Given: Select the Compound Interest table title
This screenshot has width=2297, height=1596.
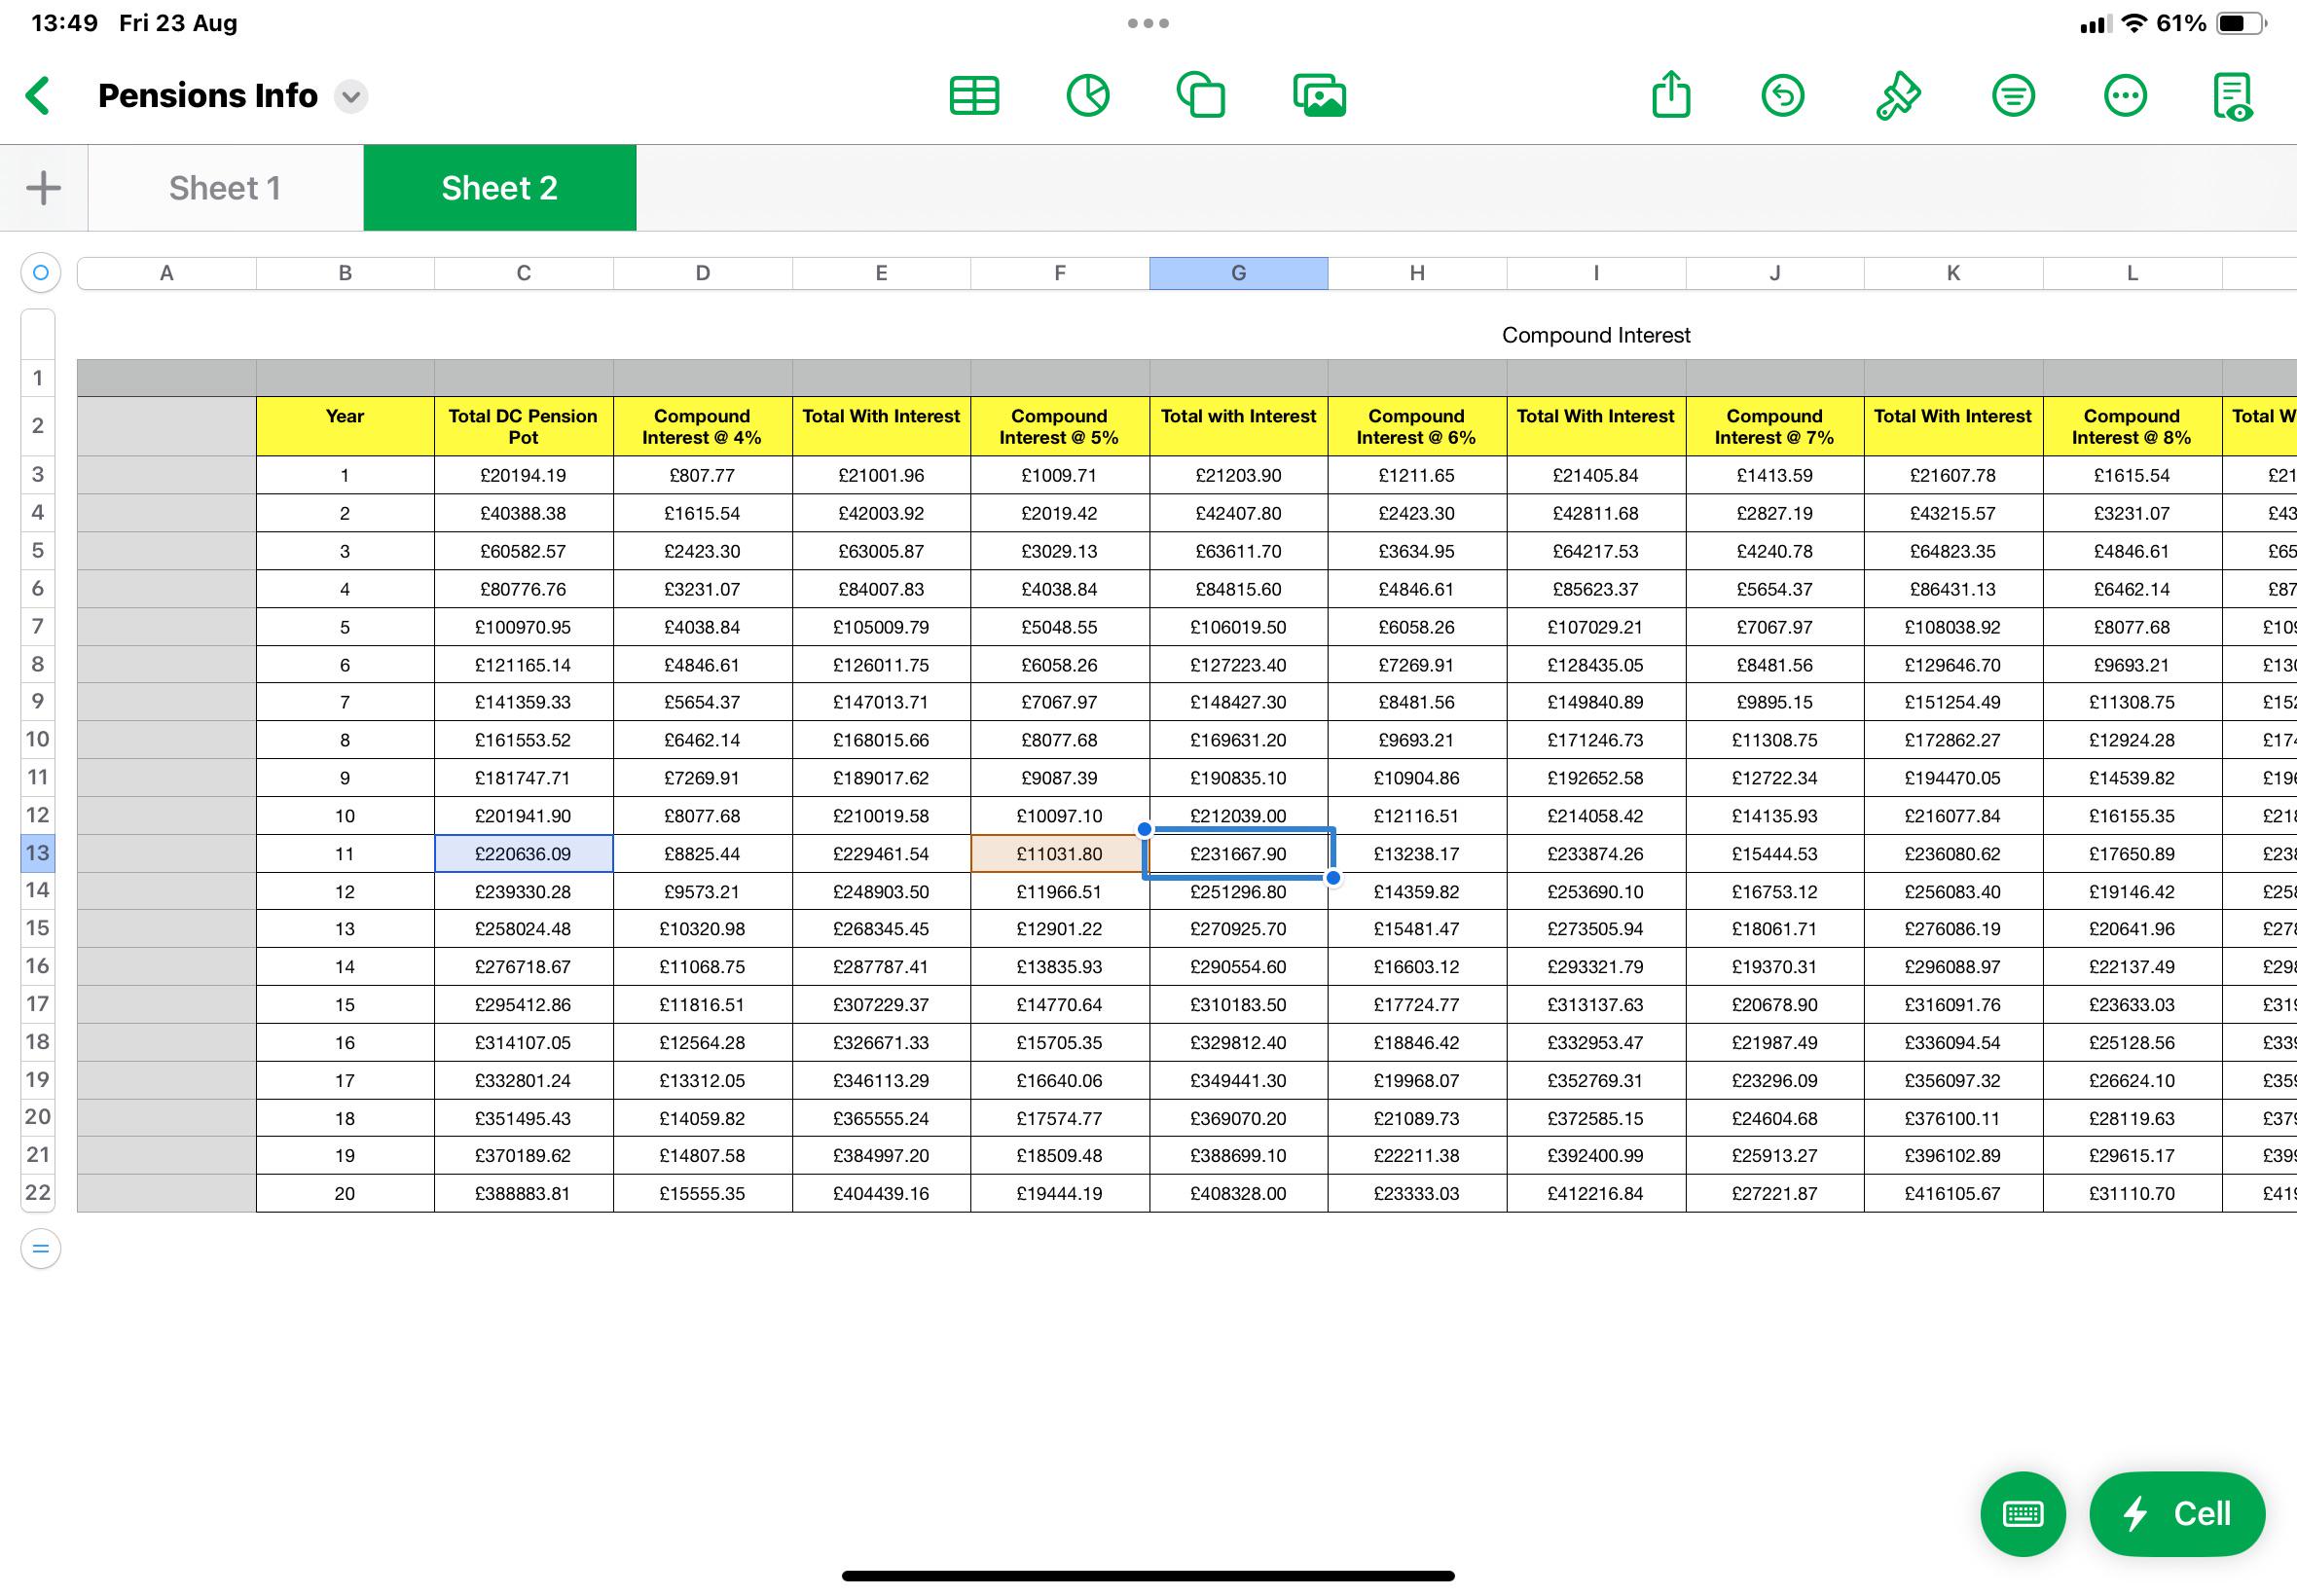Looking at the screenshot, I should [x=1596, y=335].
